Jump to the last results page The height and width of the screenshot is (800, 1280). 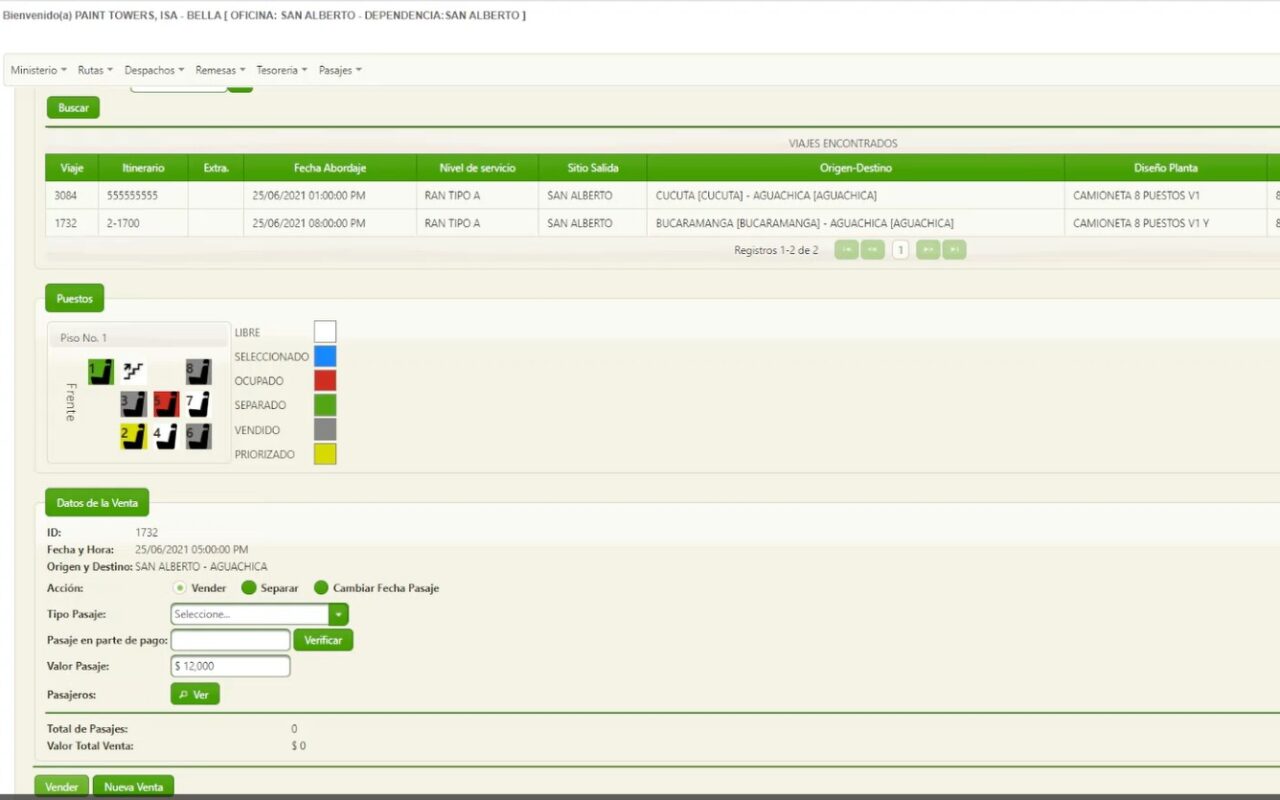pos(954,250)
